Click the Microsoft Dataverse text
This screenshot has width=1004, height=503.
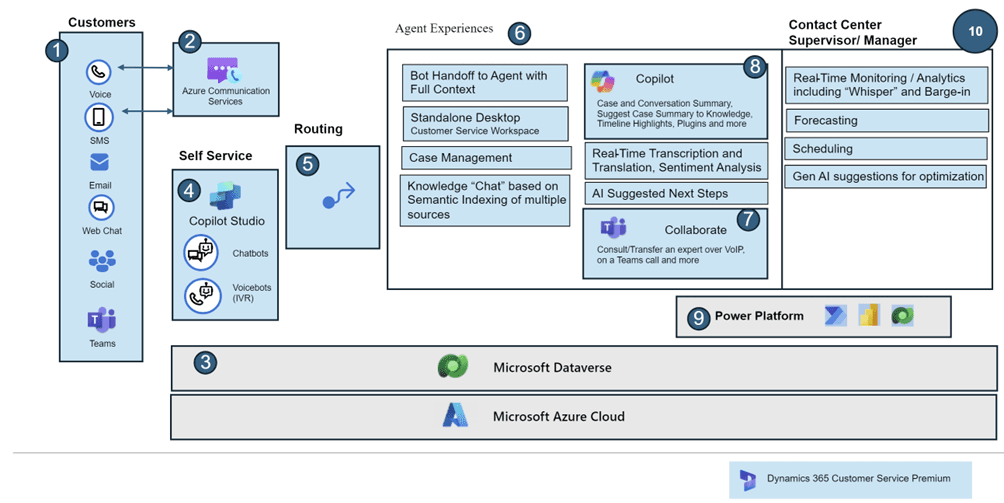(x=552, y=367)
